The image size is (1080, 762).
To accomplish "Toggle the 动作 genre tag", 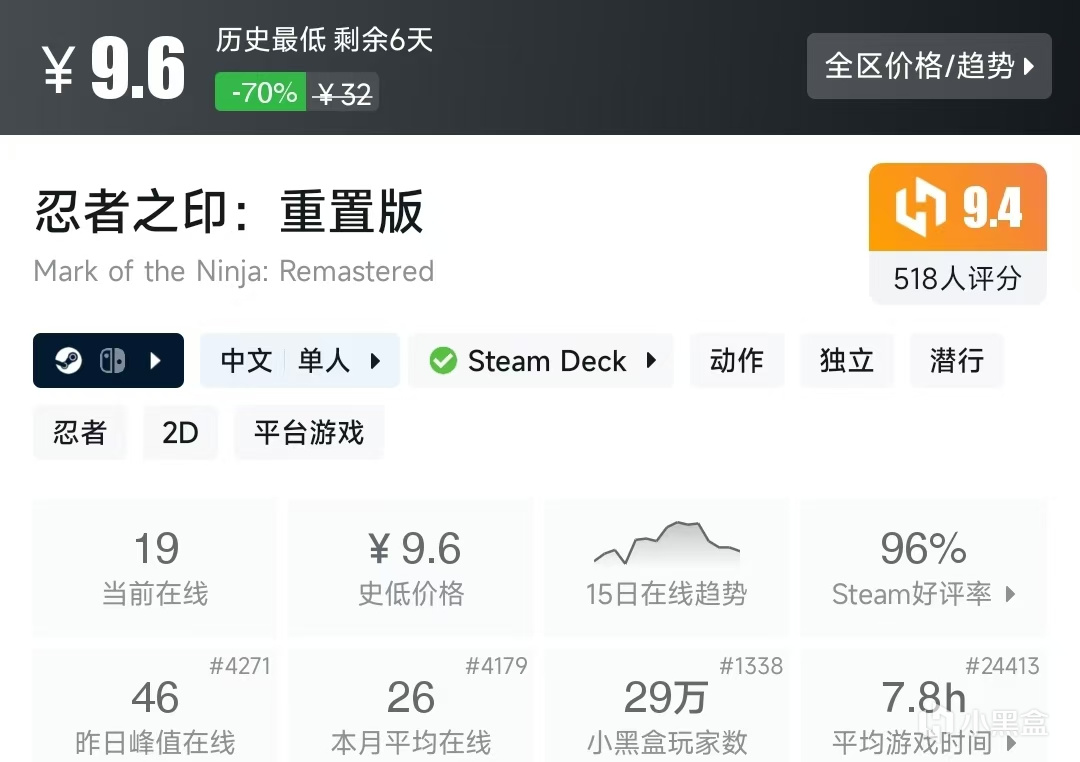I will [x=737, y=361].
